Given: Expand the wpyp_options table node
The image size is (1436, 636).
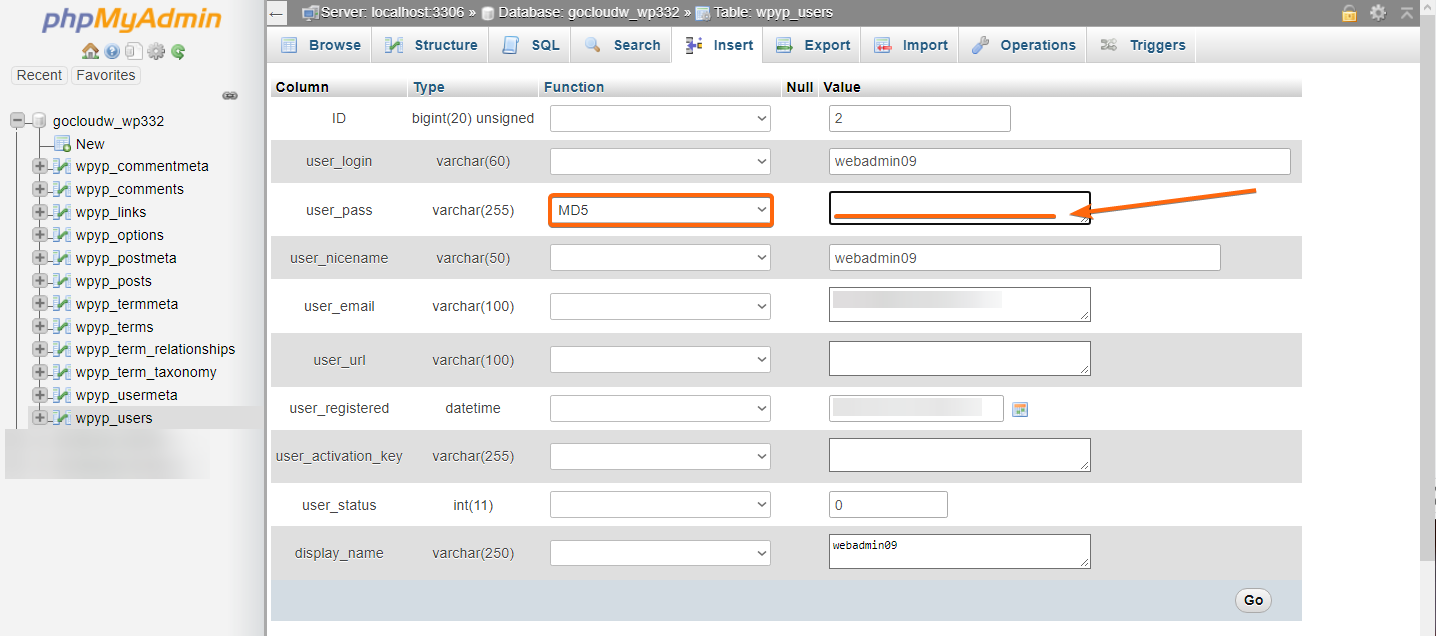Looking at the screenshot, I should pyautogui.click(x=40, y=235).
